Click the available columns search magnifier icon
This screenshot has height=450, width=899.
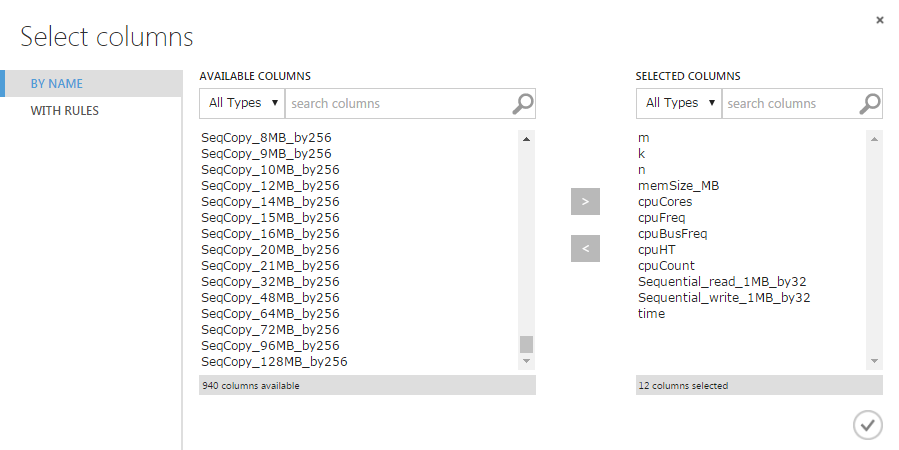tap(523, 103)
